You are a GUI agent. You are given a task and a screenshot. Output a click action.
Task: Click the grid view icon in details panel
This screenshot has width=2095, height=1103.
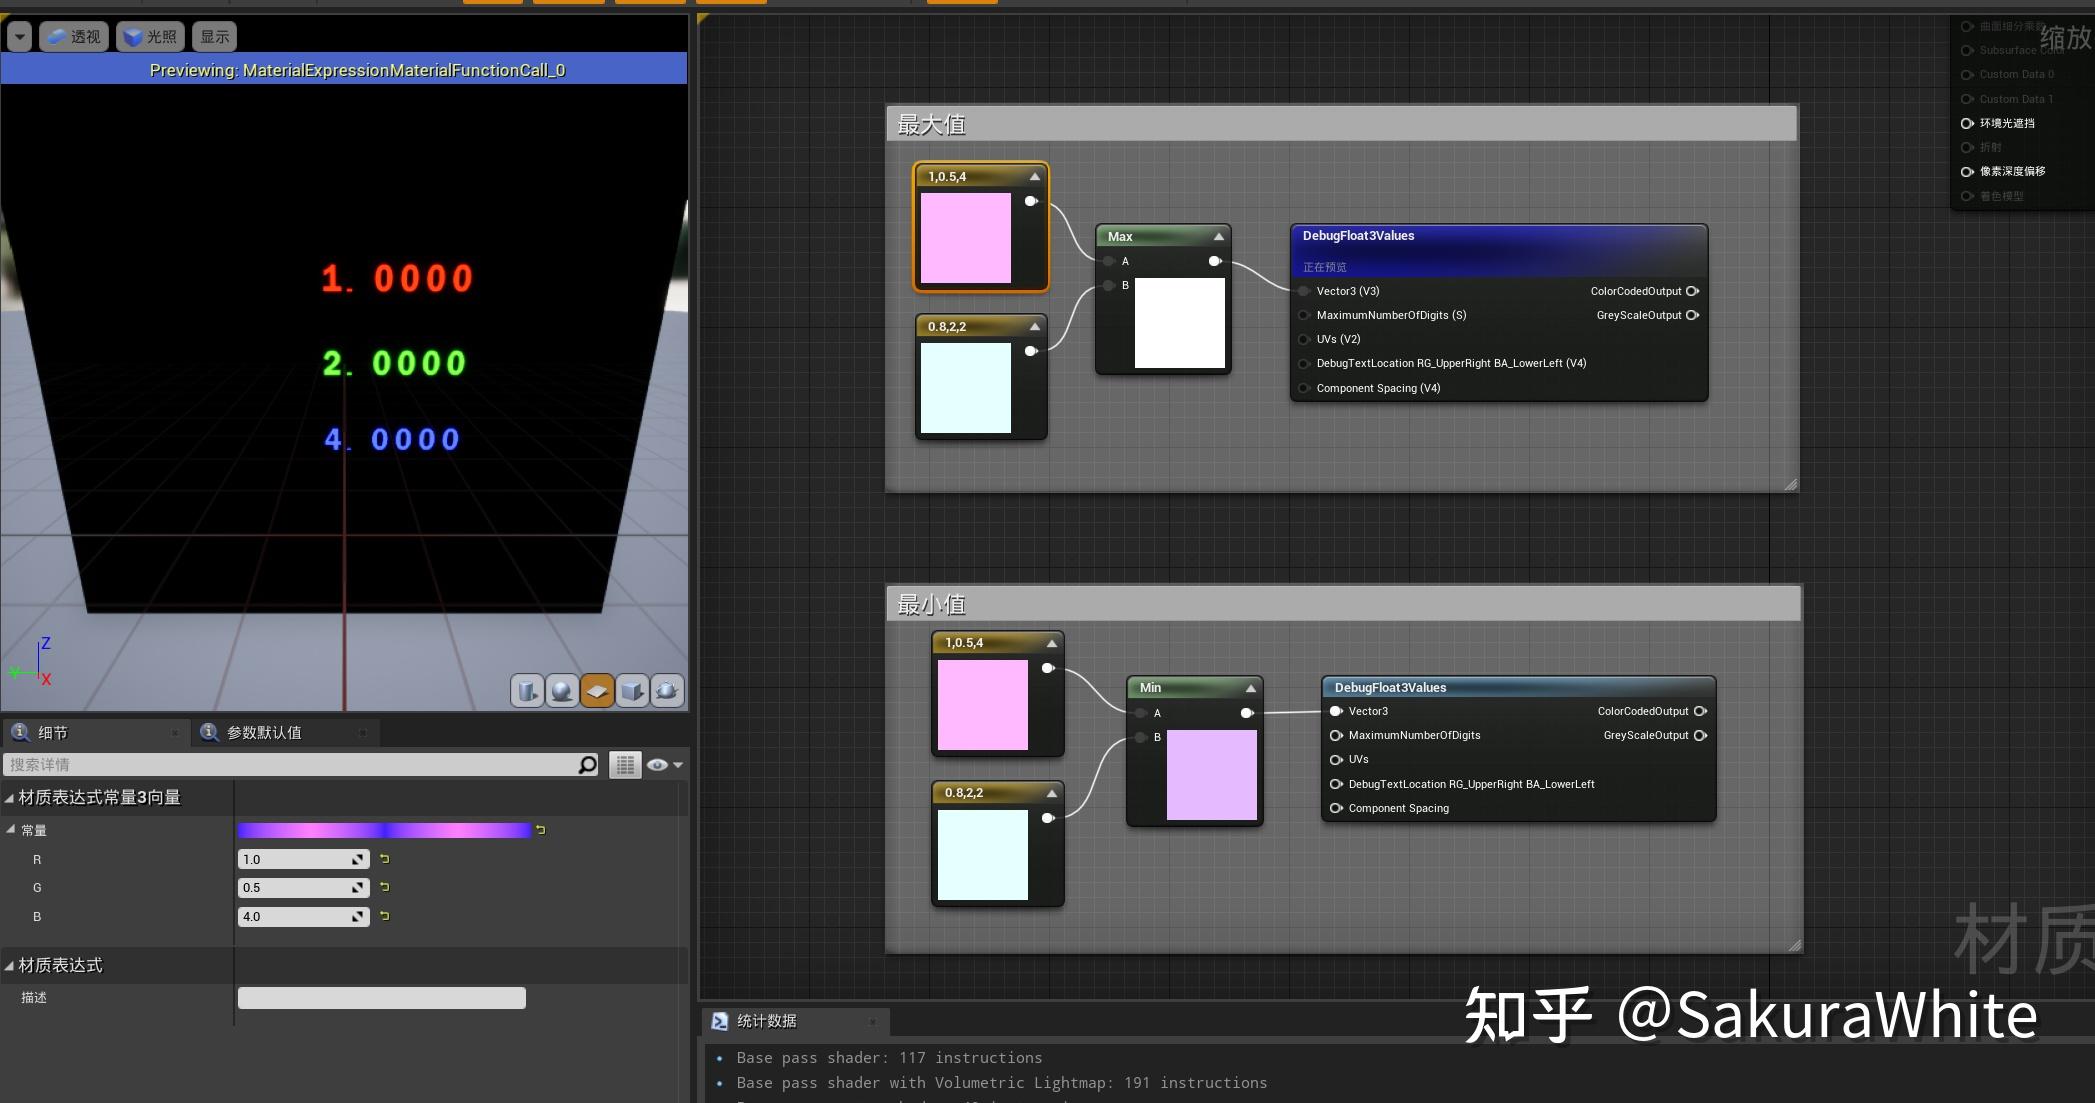pos(625,764)
